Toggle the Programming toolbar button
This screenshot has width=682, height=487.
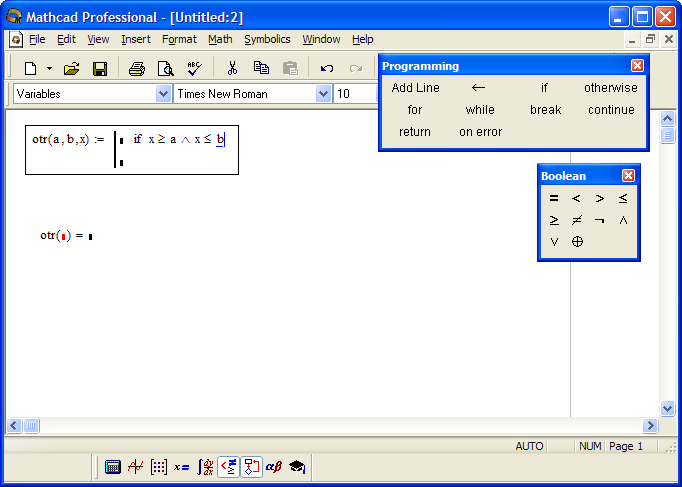pyautogui.click(x=251, y=466)
